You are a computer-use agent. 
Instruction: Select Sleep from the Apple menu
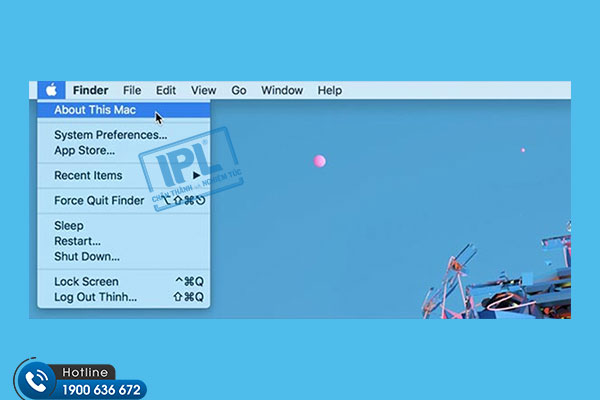tap(124, 225)
